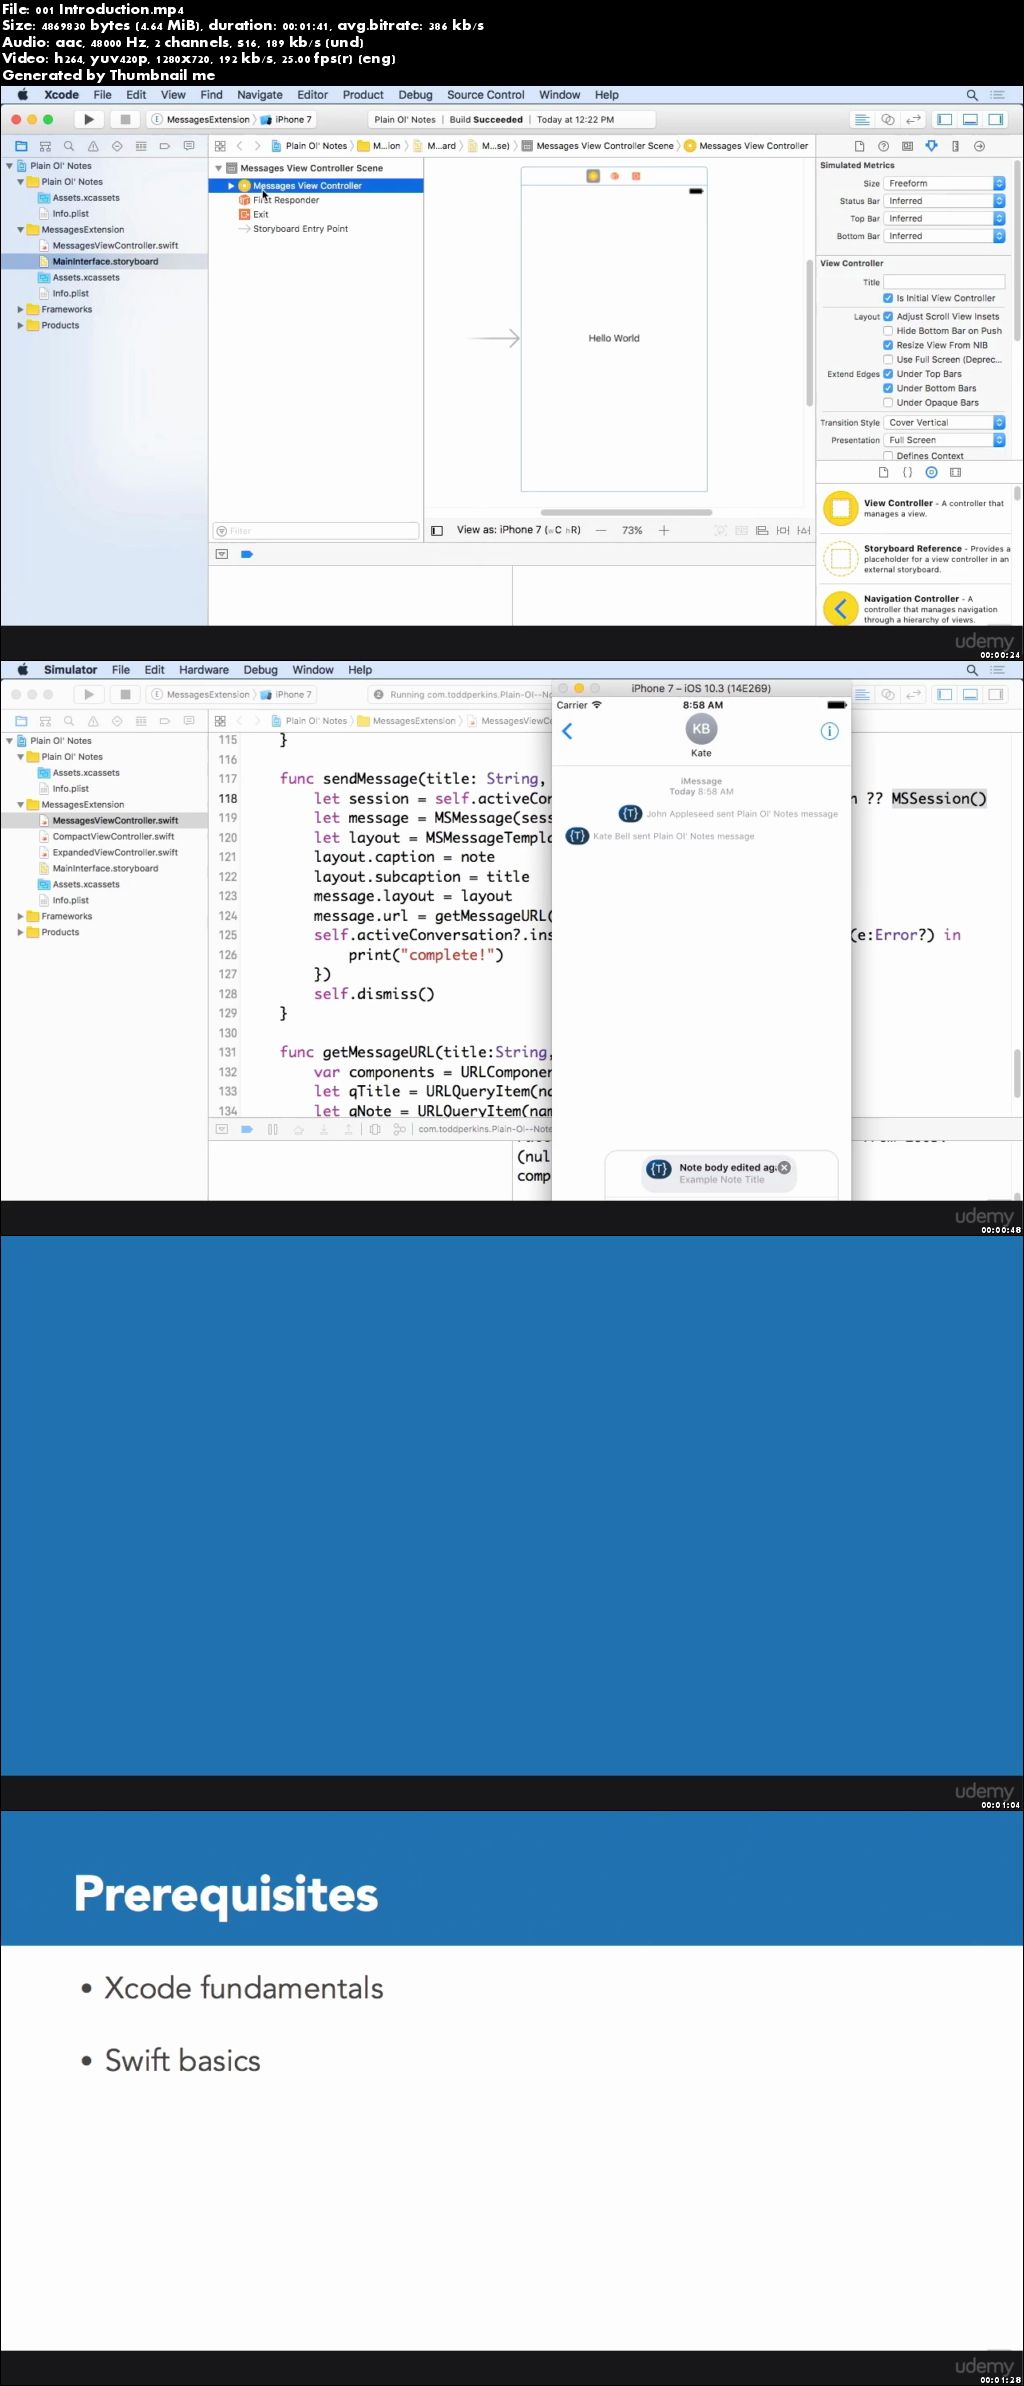Expand the selected 'Messages View Controller' outline row
The height and width of the screenshot is (2386, 1024).
tap(231, 186)
